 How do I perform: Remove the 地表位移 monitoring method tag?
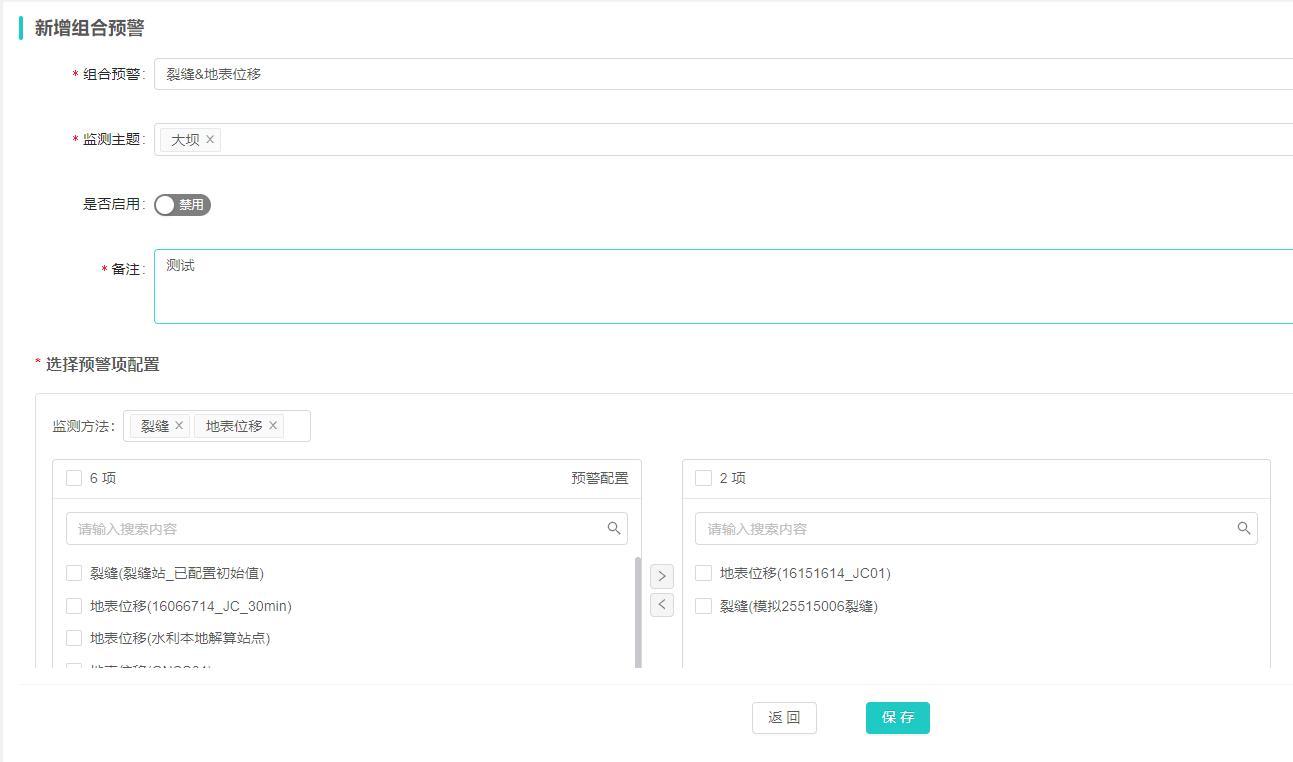click(272, 426)
